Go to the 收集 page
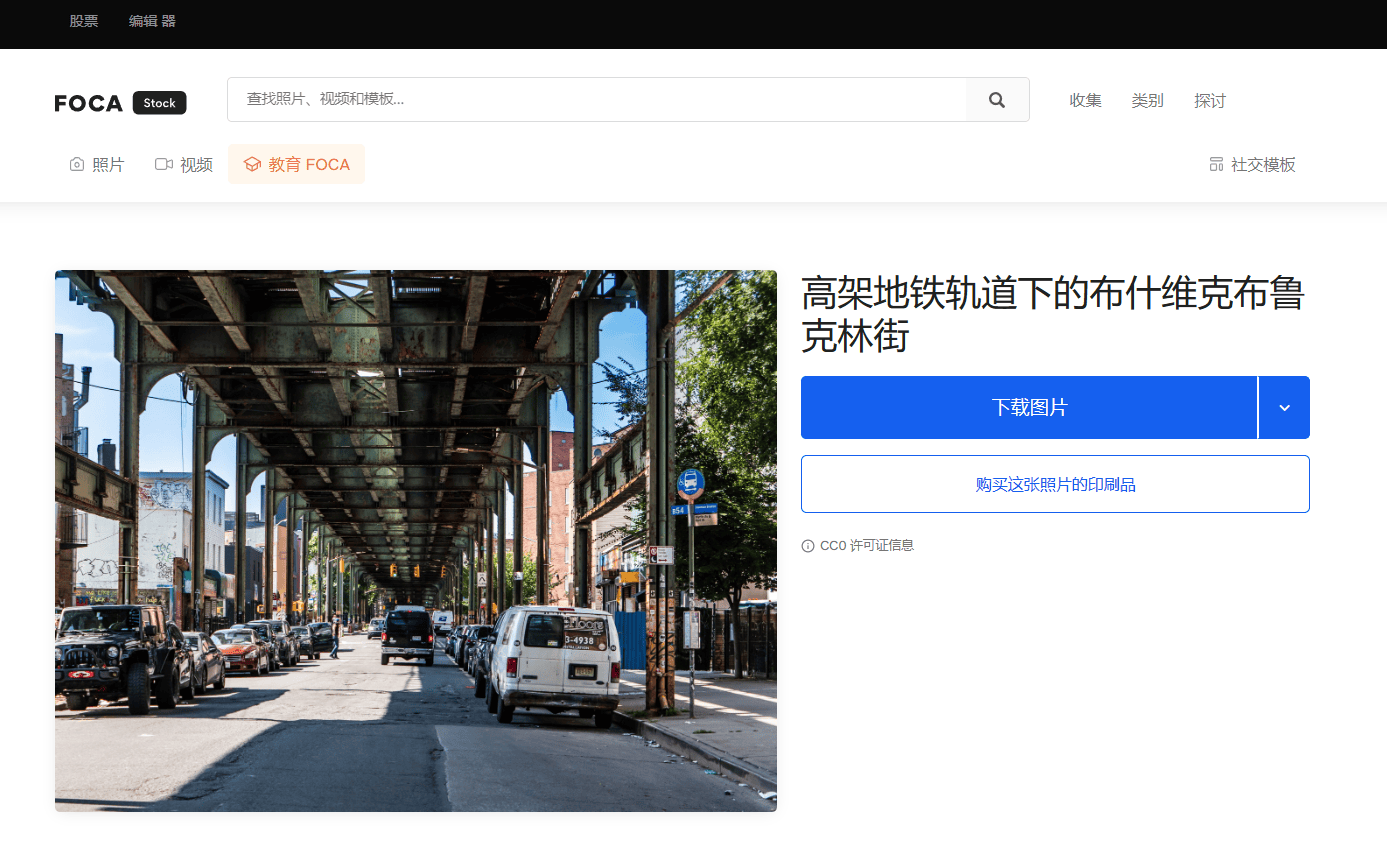The height and width of the screenshot is (852, 1387). coord(1085,100)
